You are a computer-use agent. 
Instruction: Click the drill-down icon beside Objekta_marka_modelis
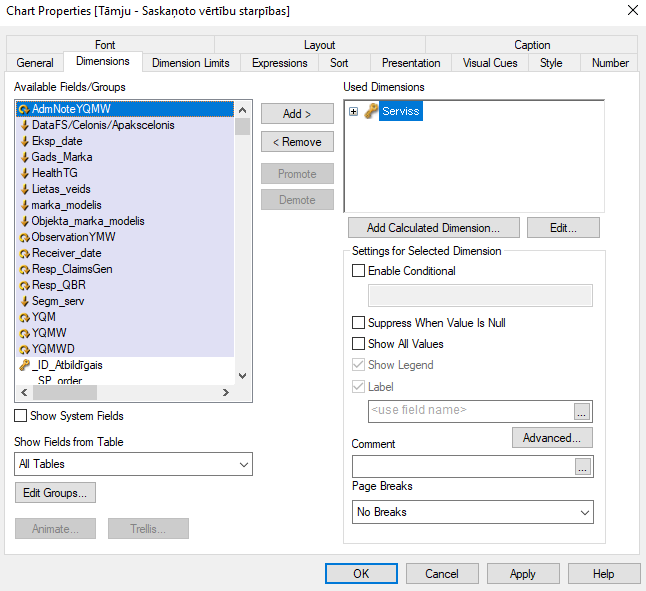[25, 221]
